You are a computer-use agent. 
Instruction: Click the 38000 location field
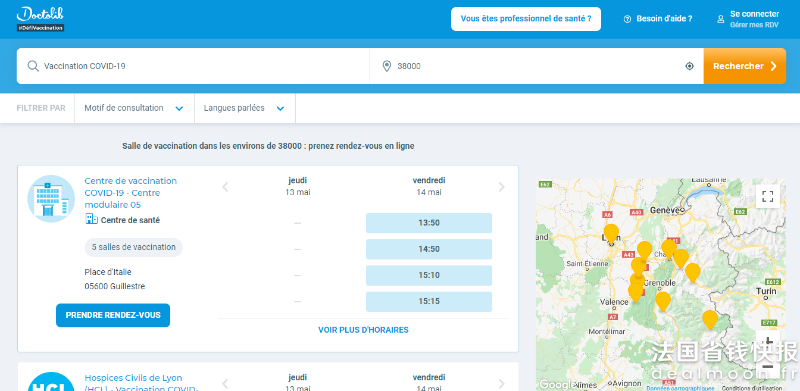(x=536, y=66)
